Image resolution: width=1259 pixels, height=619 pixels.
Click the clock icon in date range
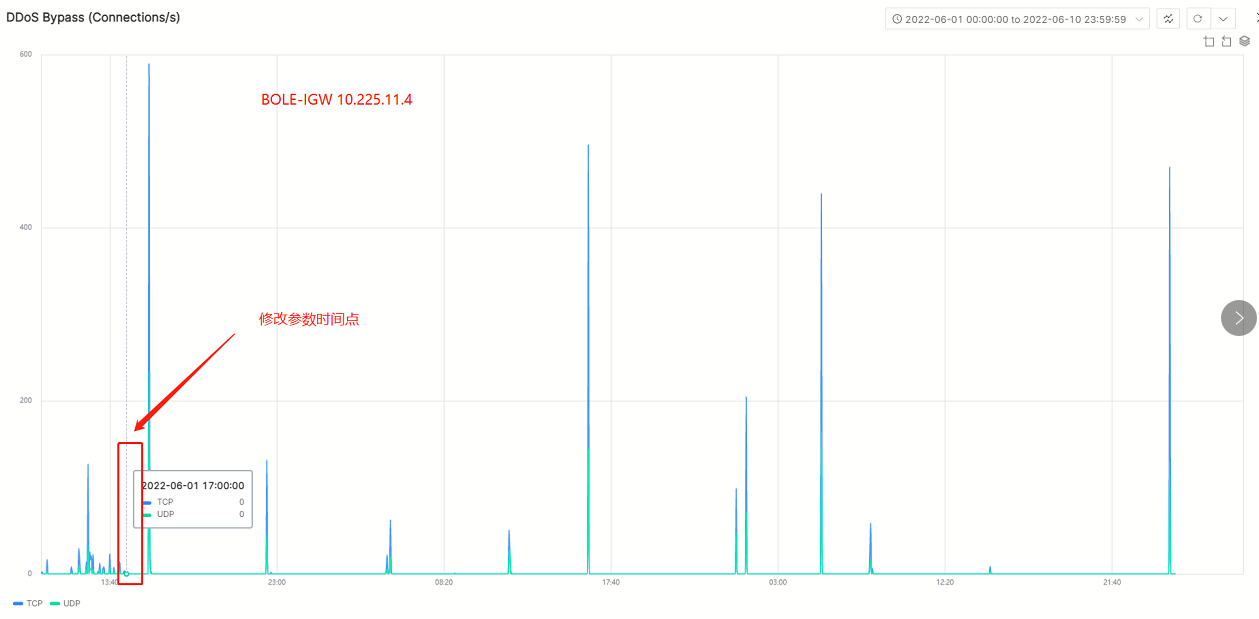tap(897, 19)
